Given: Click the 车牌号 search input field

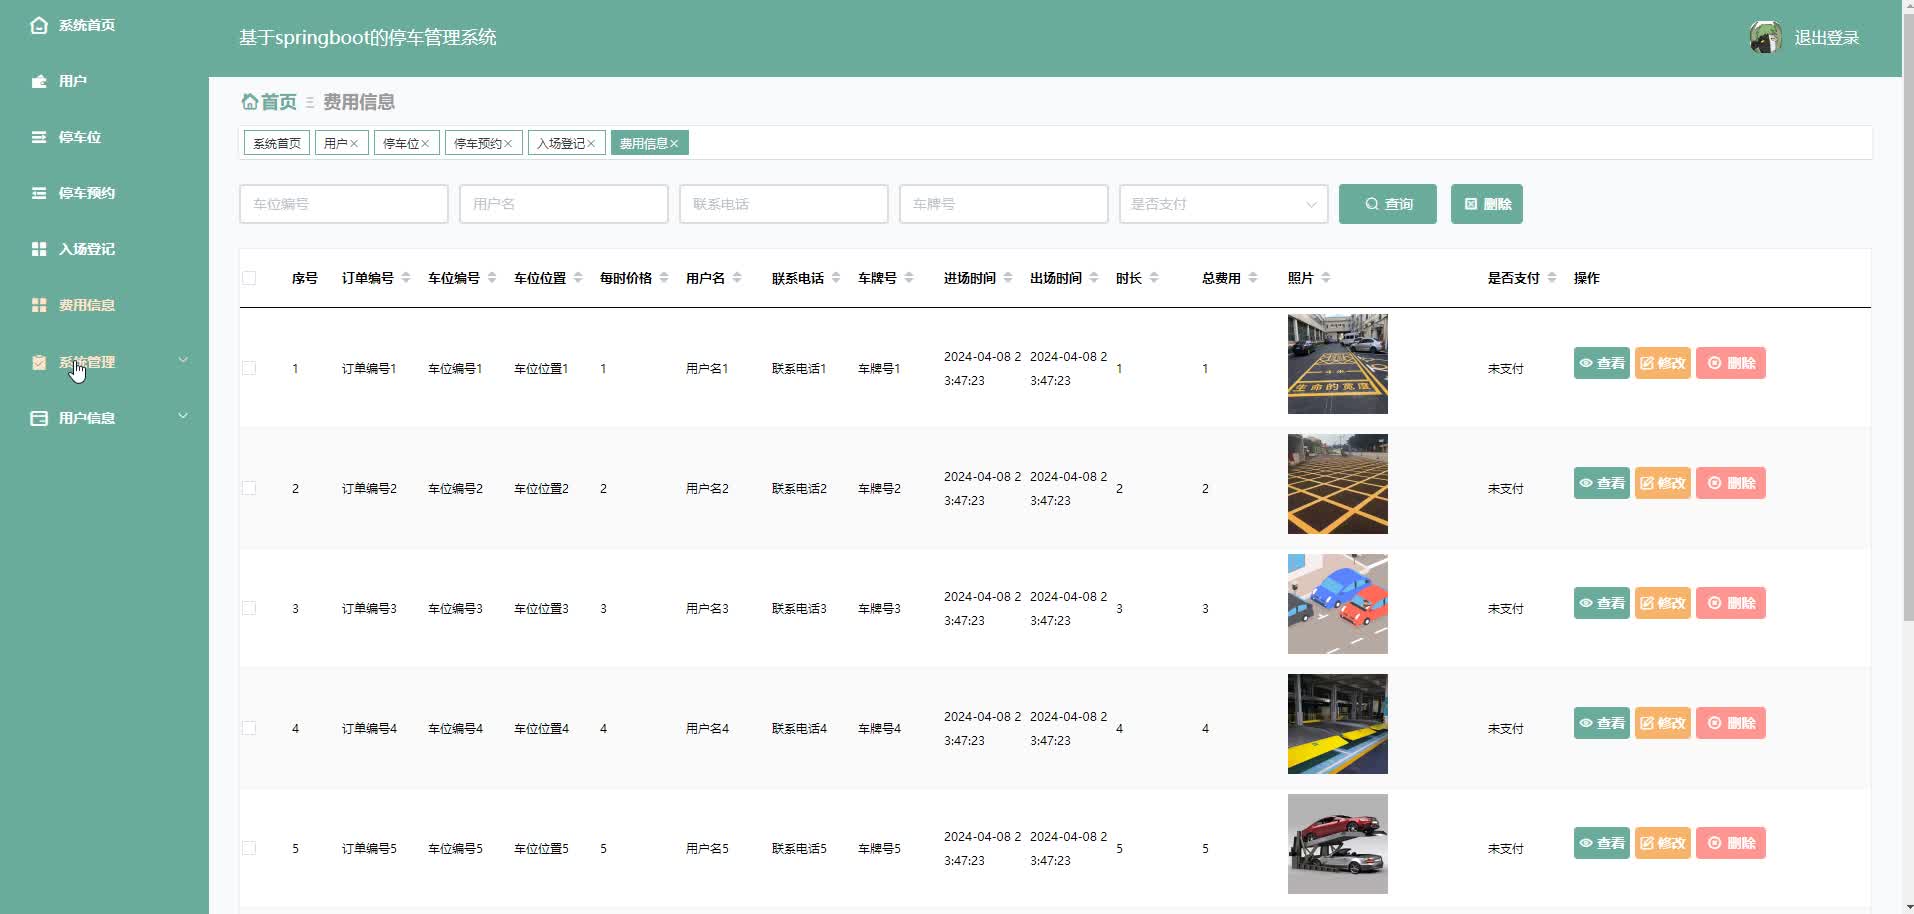Looking at the screenshot, I should tap(1004, 204).
